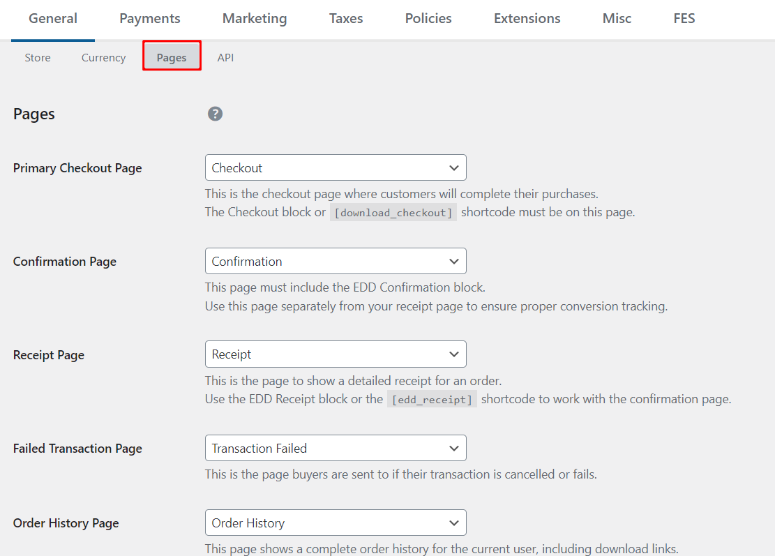Open the Receipt Page select box
The height and width of the screenshot is (556, 775).
[x=335, y=354]
